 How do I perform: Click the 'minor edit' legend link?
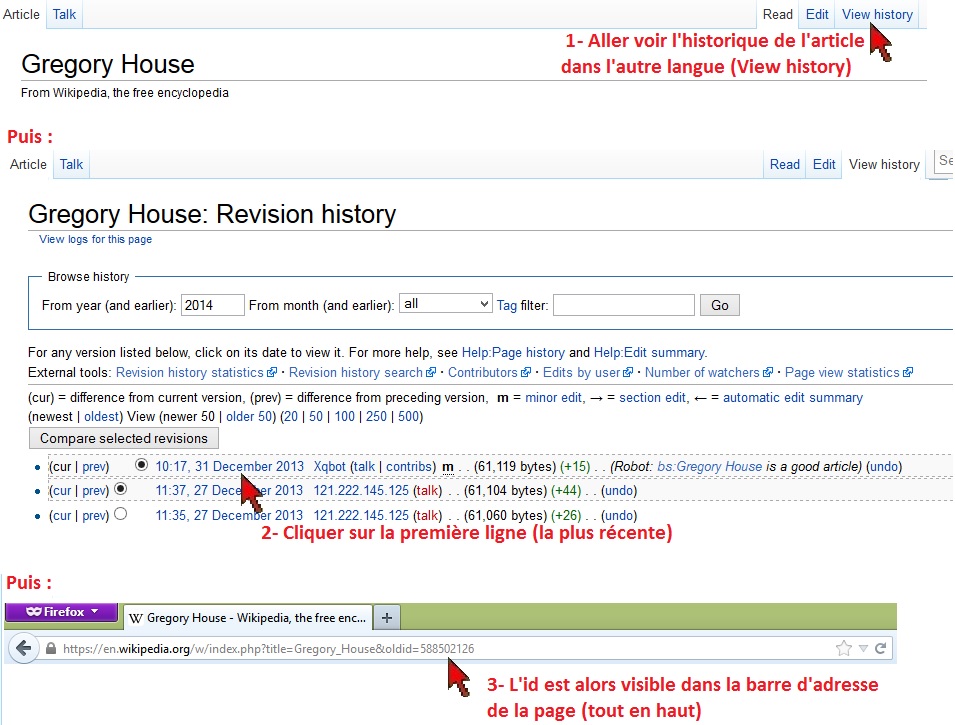554,397
